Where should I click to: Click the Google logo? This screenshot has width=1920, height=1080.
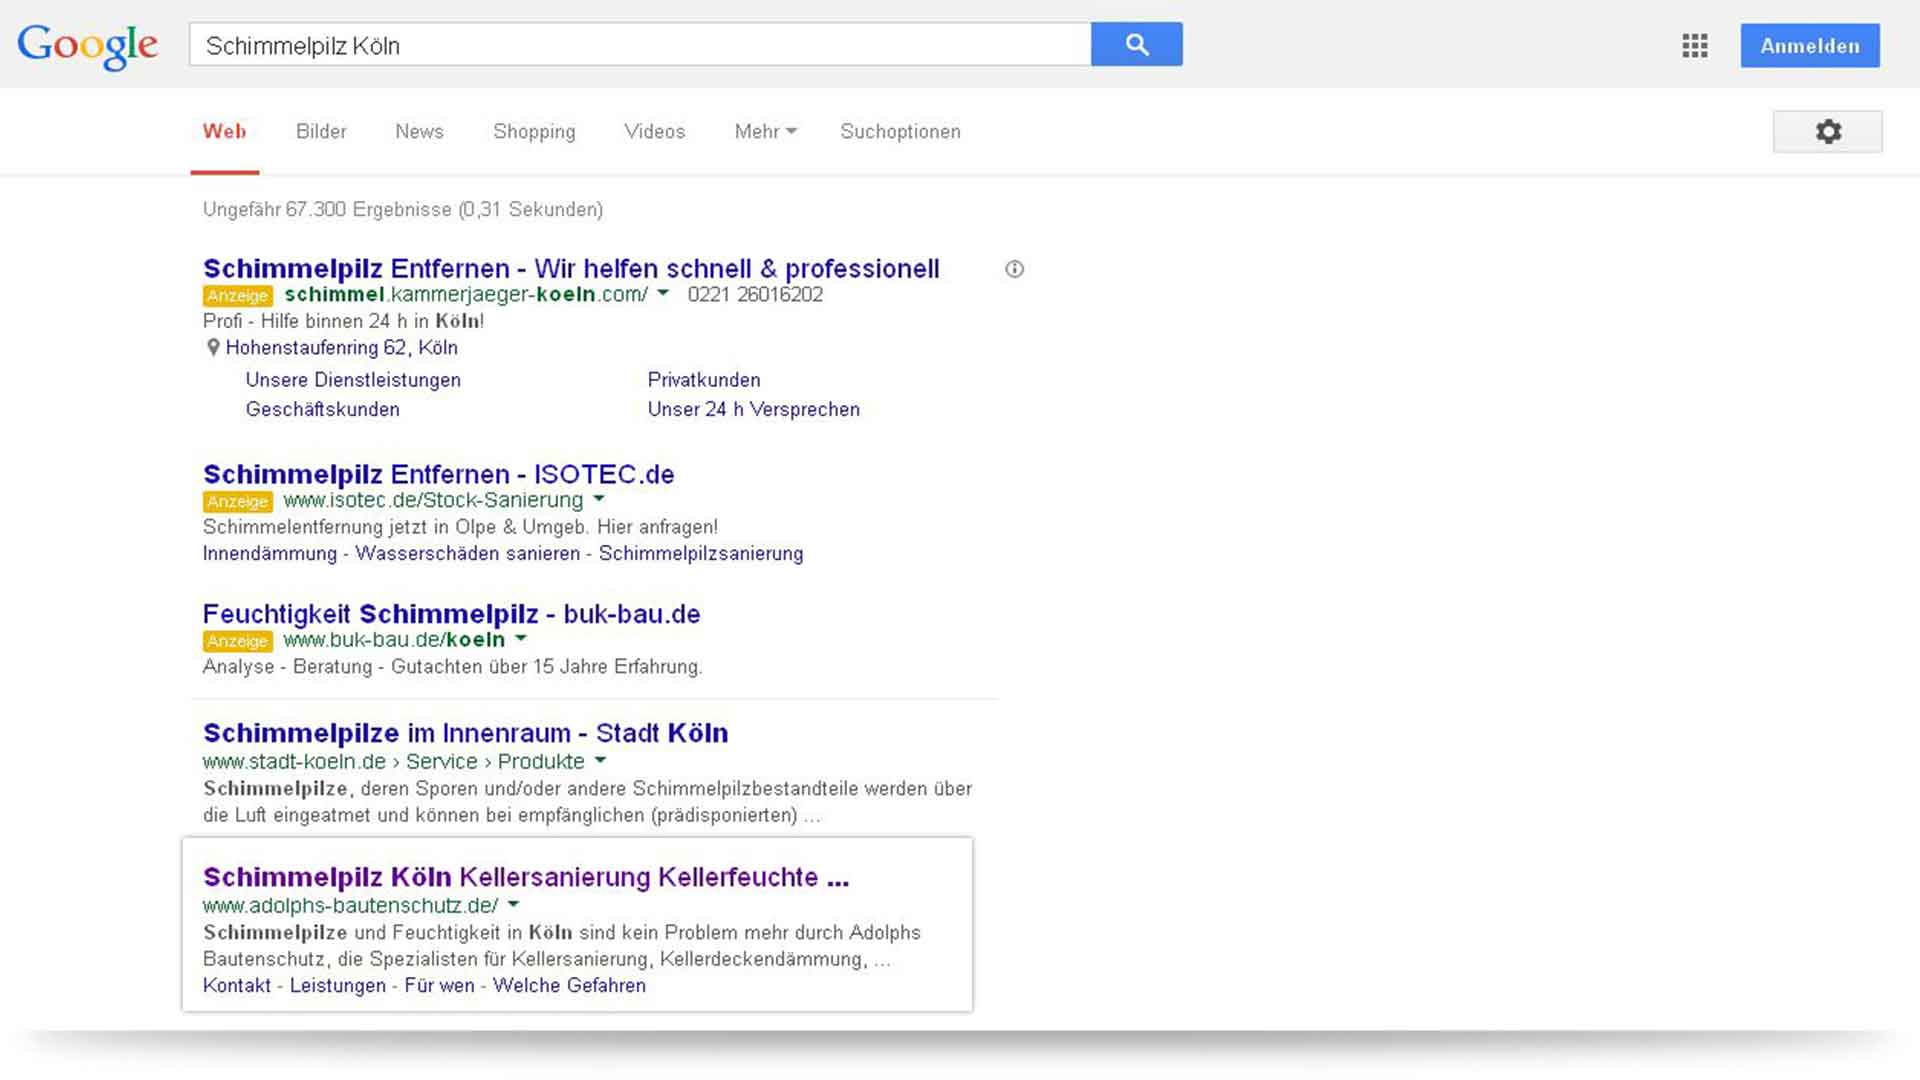88,46
